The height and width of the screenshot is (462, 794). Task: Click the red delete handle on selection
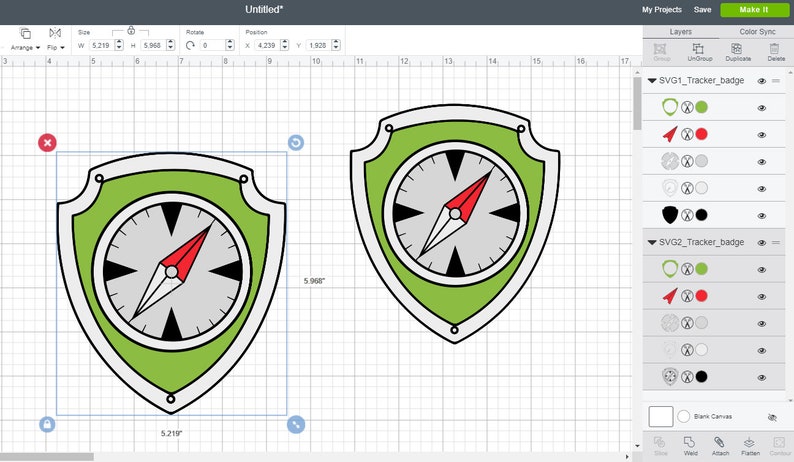(47, 143)
